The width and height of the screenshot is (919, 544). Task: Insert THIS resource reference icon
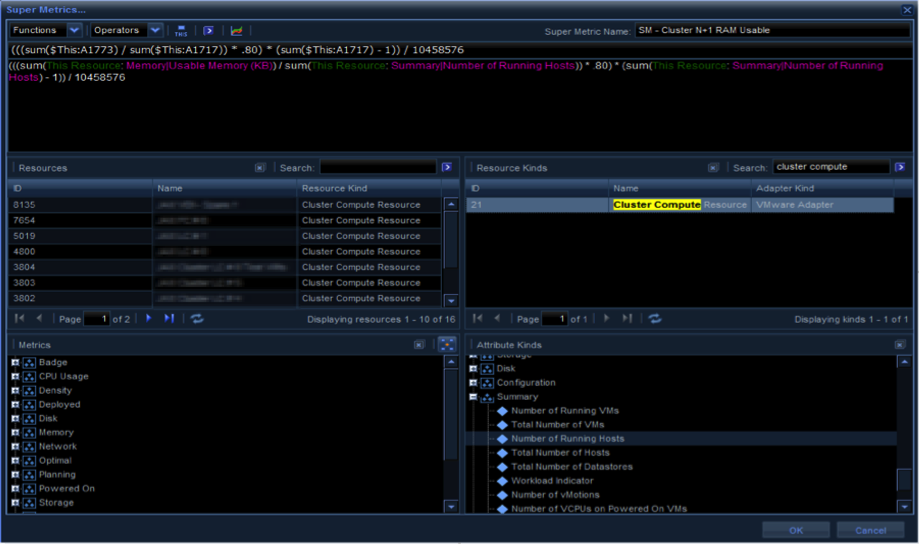click(181, 31)
